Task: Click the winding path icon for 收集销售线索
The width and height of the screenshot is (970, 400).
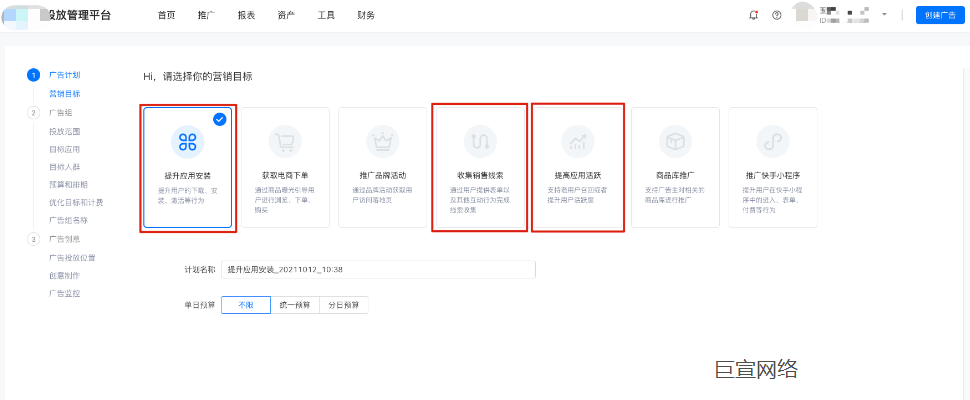Action: (480, 142)
